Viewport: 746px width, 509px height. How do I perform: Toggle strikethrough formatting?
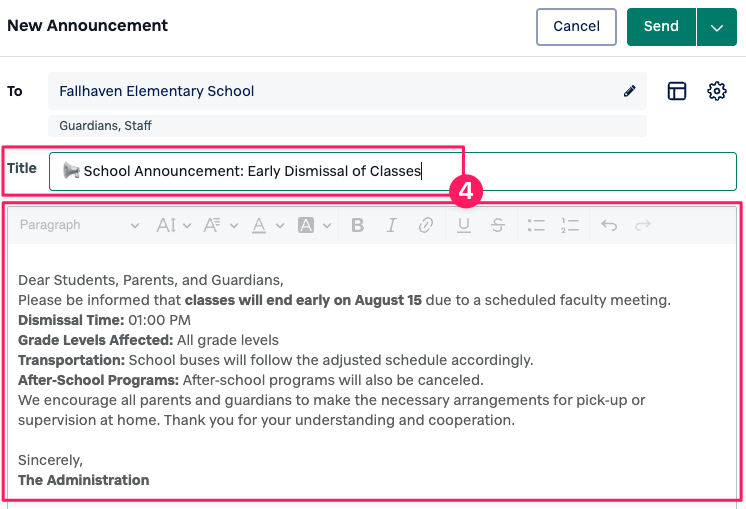(497, 225)
